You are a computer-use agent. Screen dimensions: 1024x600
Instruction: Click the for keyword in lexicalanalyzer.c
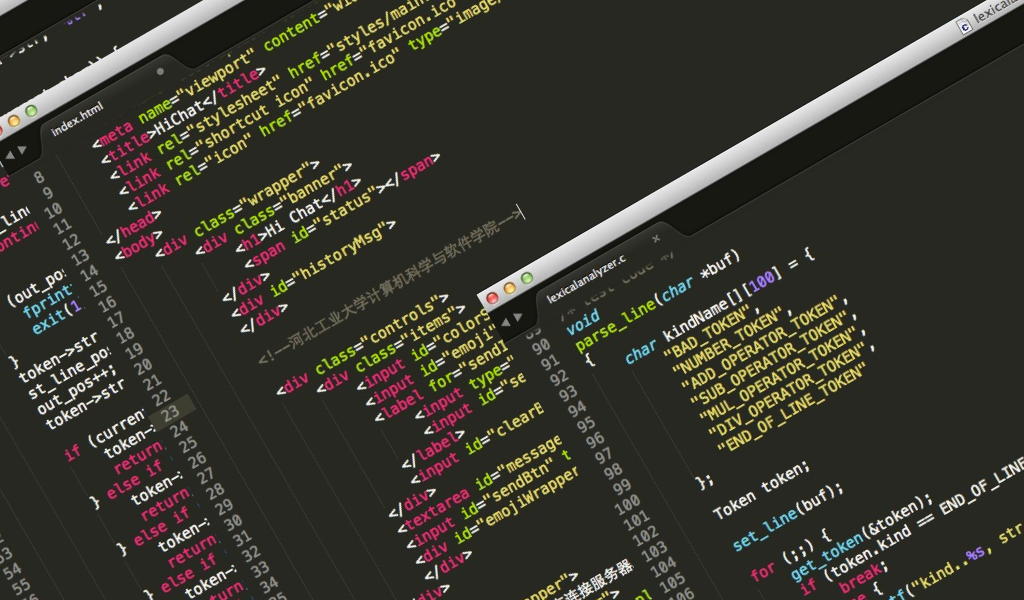[763, 572]
